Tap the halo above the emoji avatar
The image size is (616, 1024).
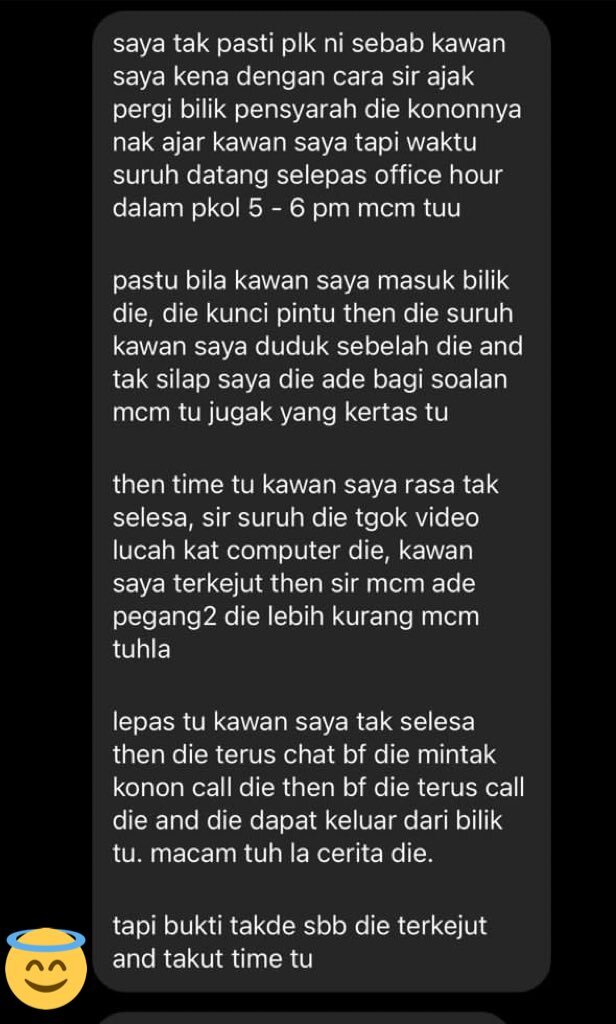tap(46, 939)
